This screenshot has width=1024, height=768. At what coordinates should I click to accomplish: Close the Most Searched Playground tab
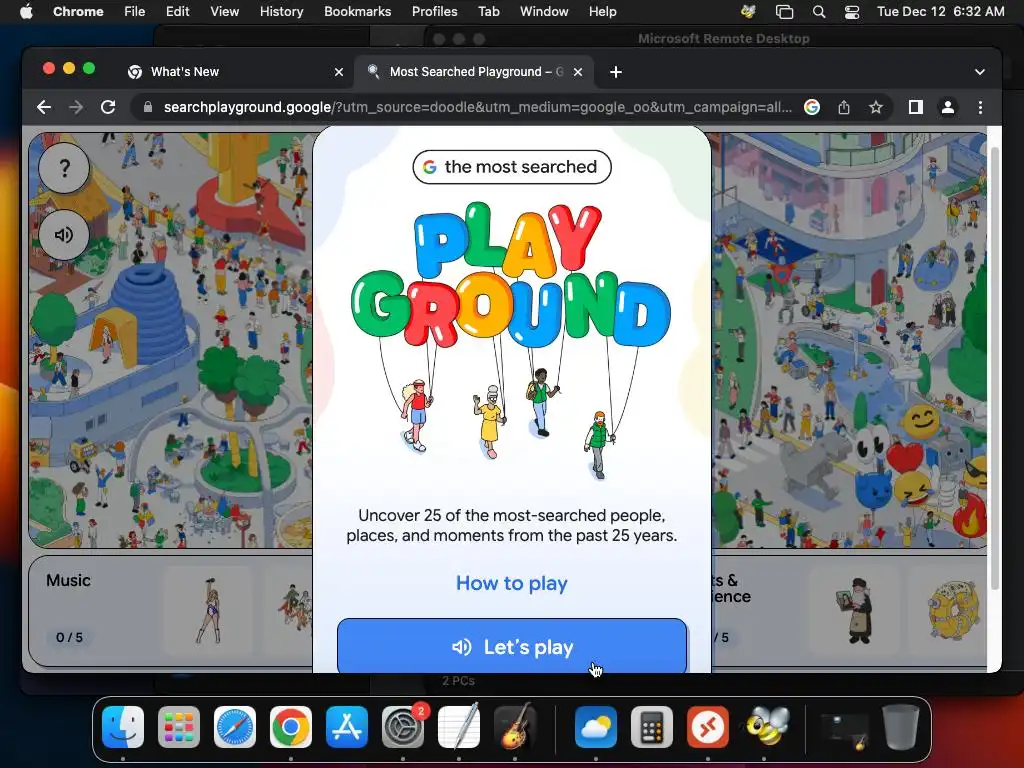pyautogui.click(x=578, y=72)
